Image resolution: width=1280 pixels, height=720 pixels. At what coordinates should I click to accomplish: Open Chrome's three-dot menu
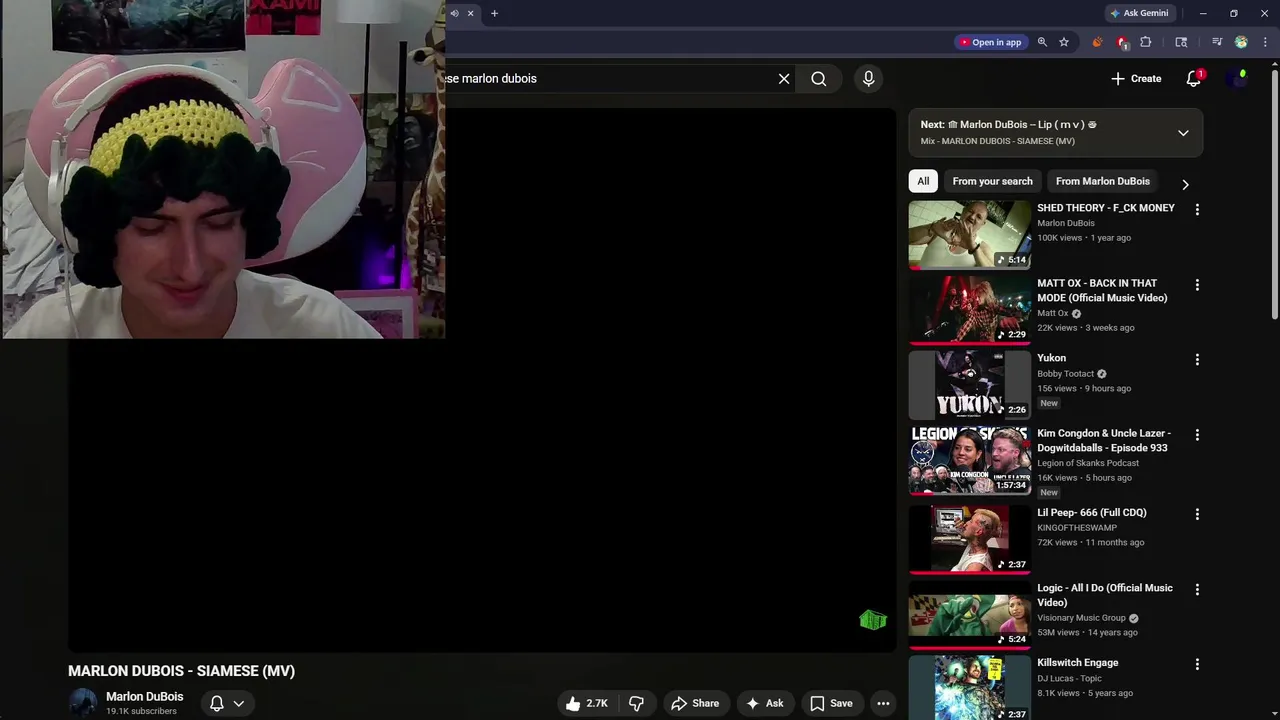point(1265,42)
